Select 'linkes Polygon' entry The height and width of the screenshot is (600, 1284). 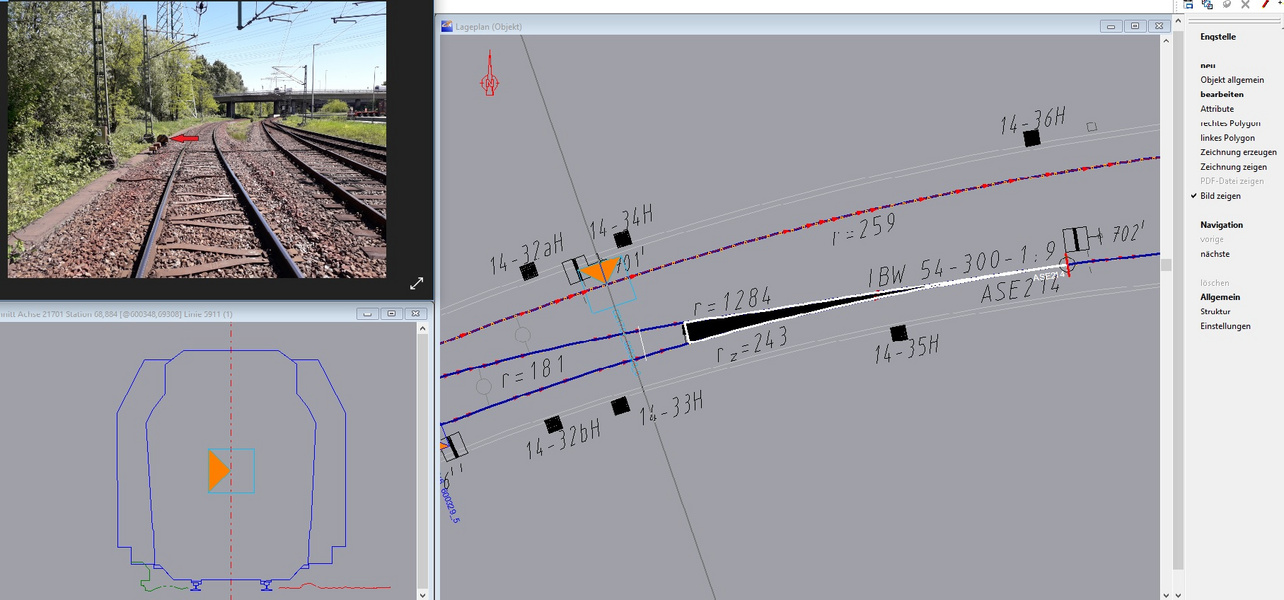point(1227,138)
